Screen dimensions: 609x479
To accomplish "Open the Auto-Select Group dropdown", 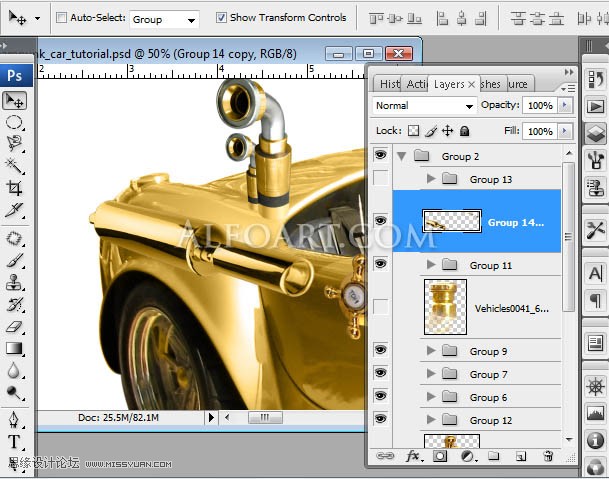I will [164, 19].
